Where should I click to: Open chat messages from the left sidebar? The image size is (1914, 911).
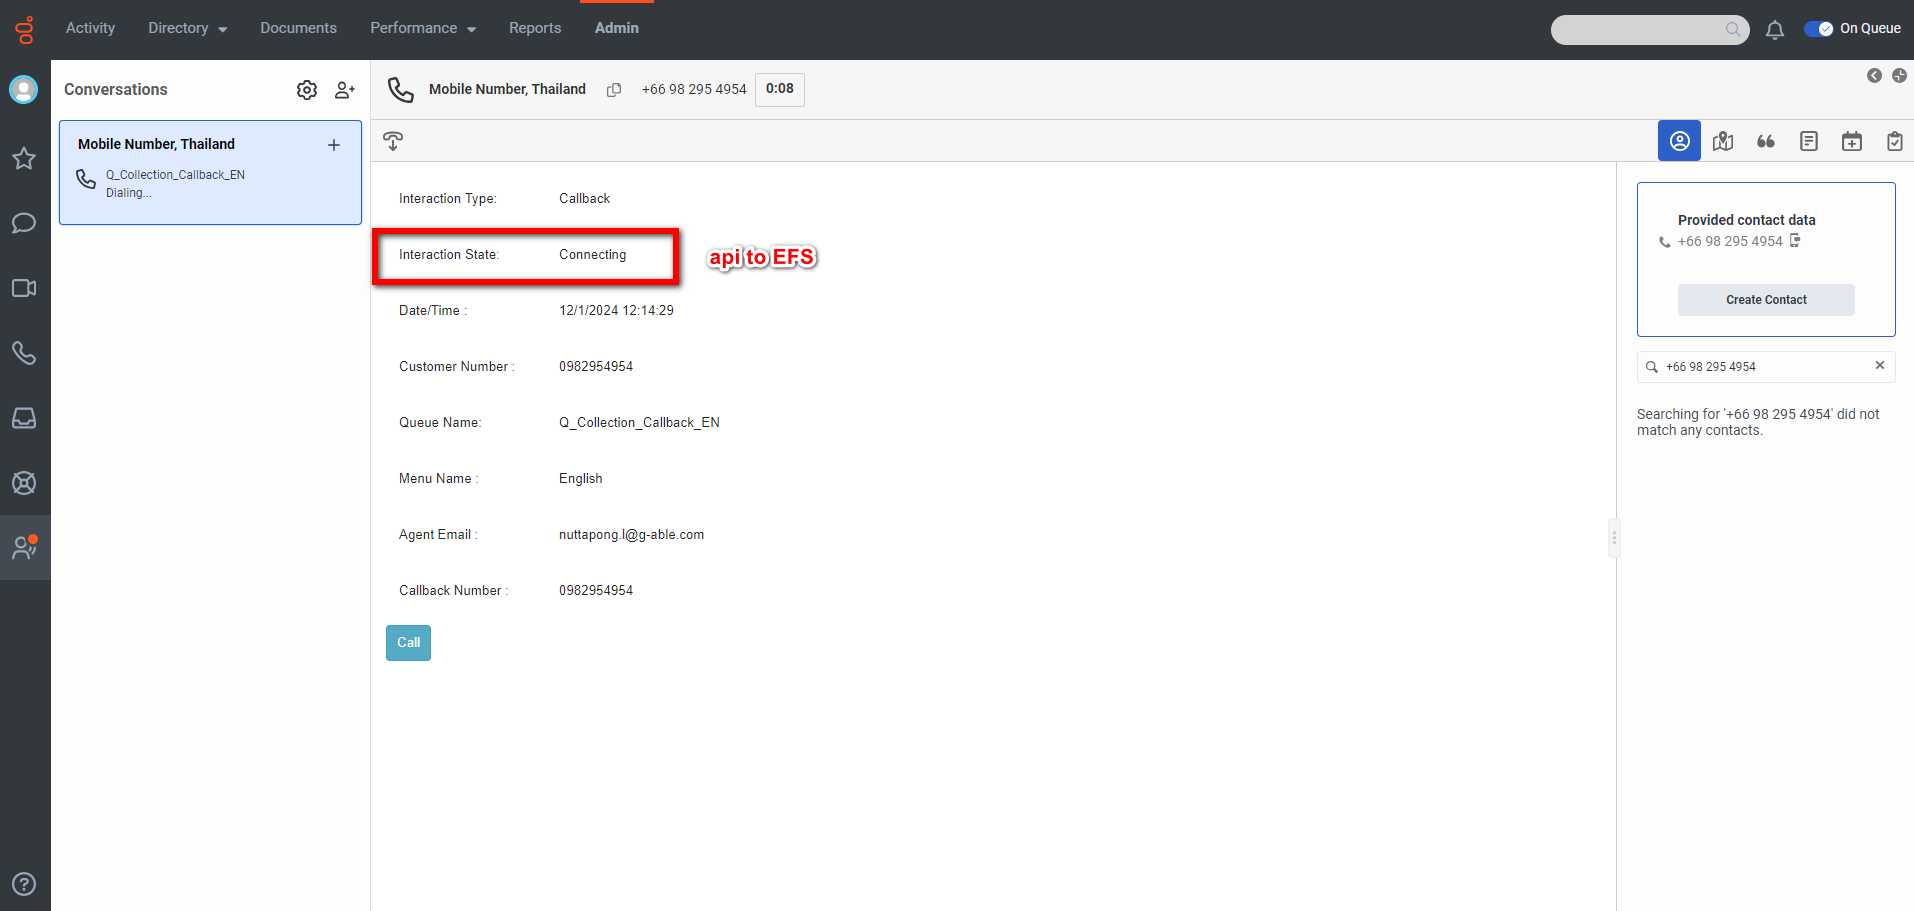23,223
